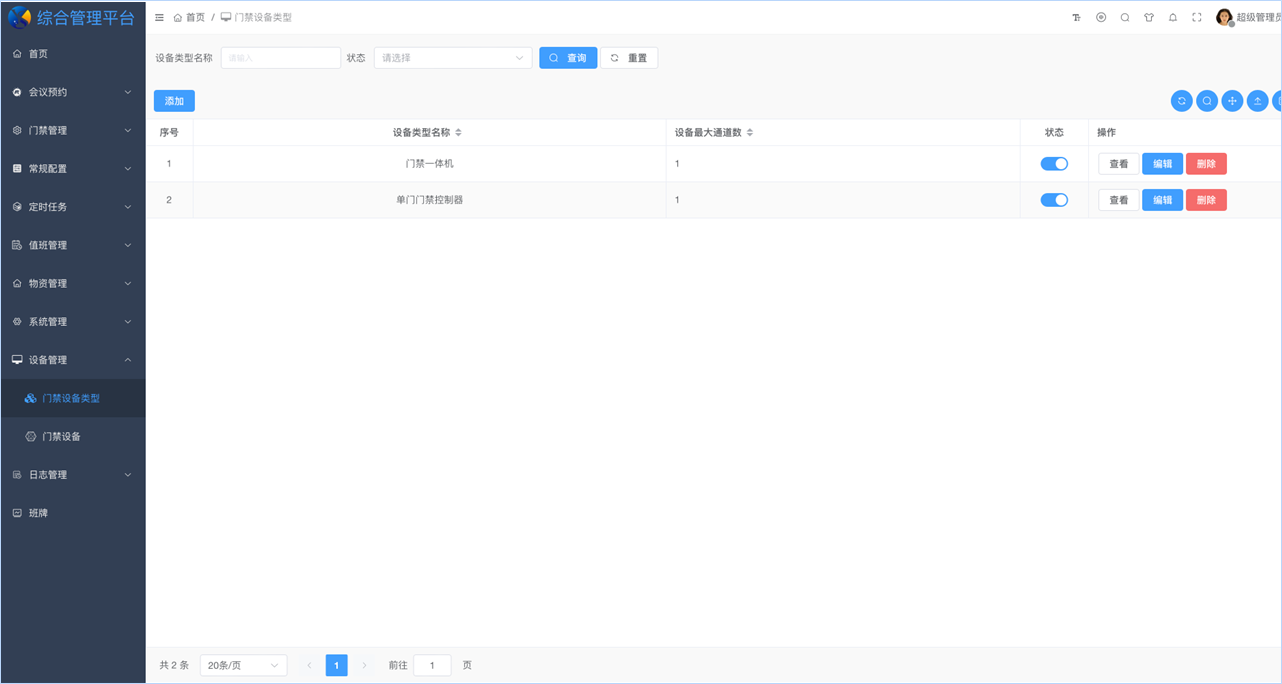Click inside the 设备类型名称 input field
Image resolution: width=1282 pixels, height=684 pixels.
281,57
